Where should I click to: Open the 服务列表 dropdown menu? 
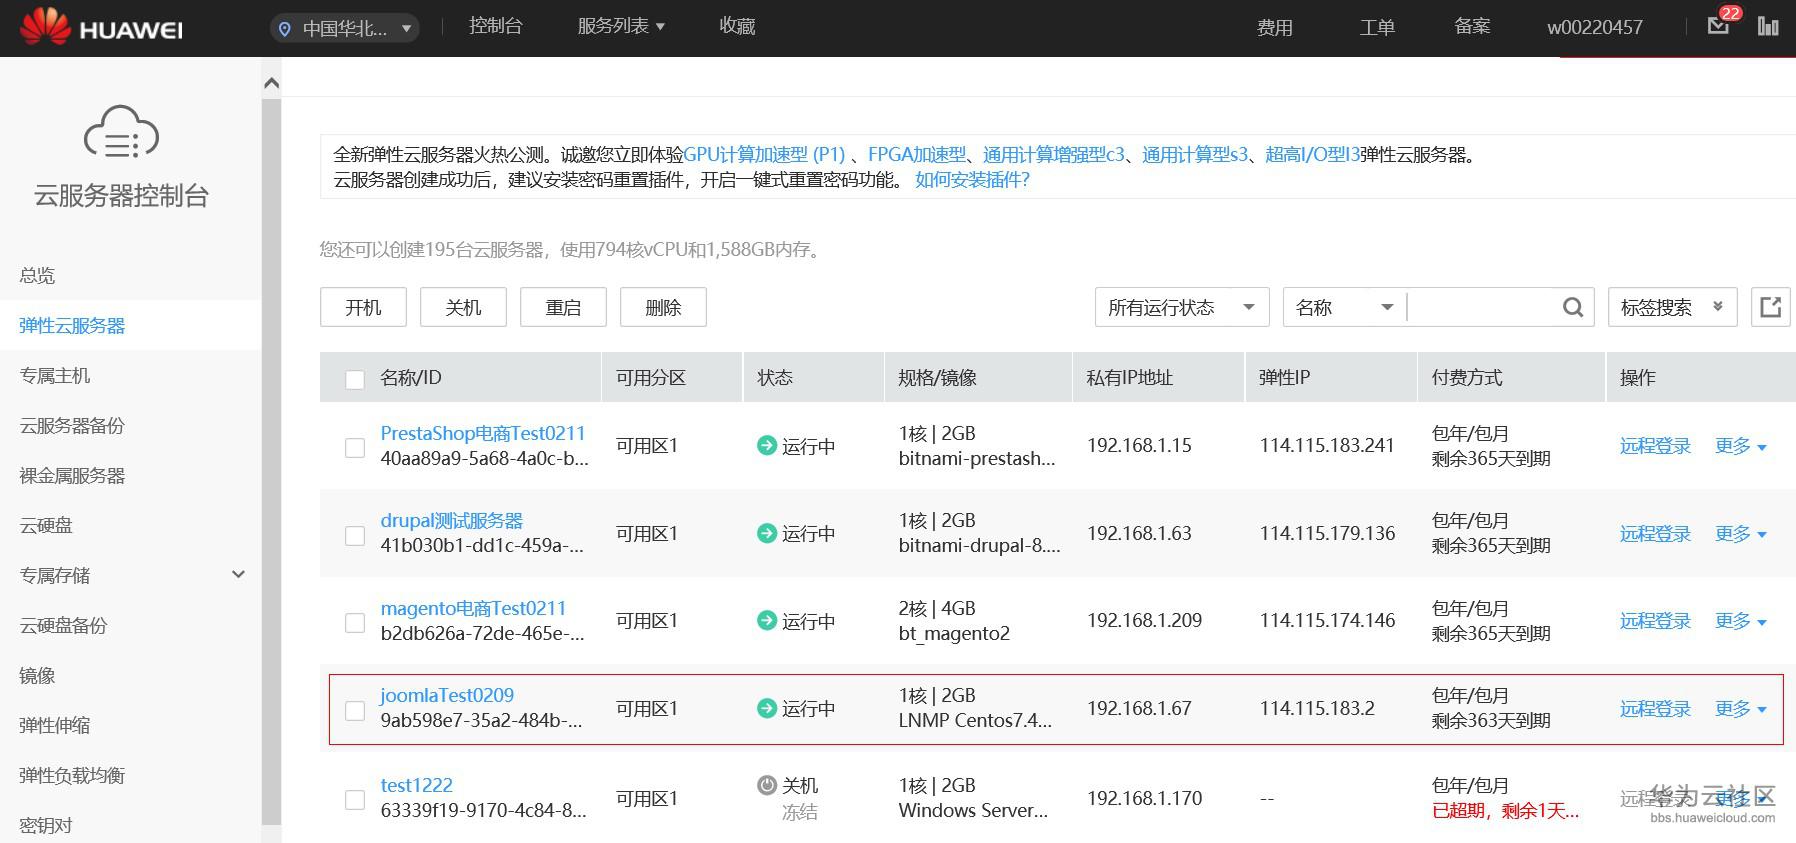621,26
